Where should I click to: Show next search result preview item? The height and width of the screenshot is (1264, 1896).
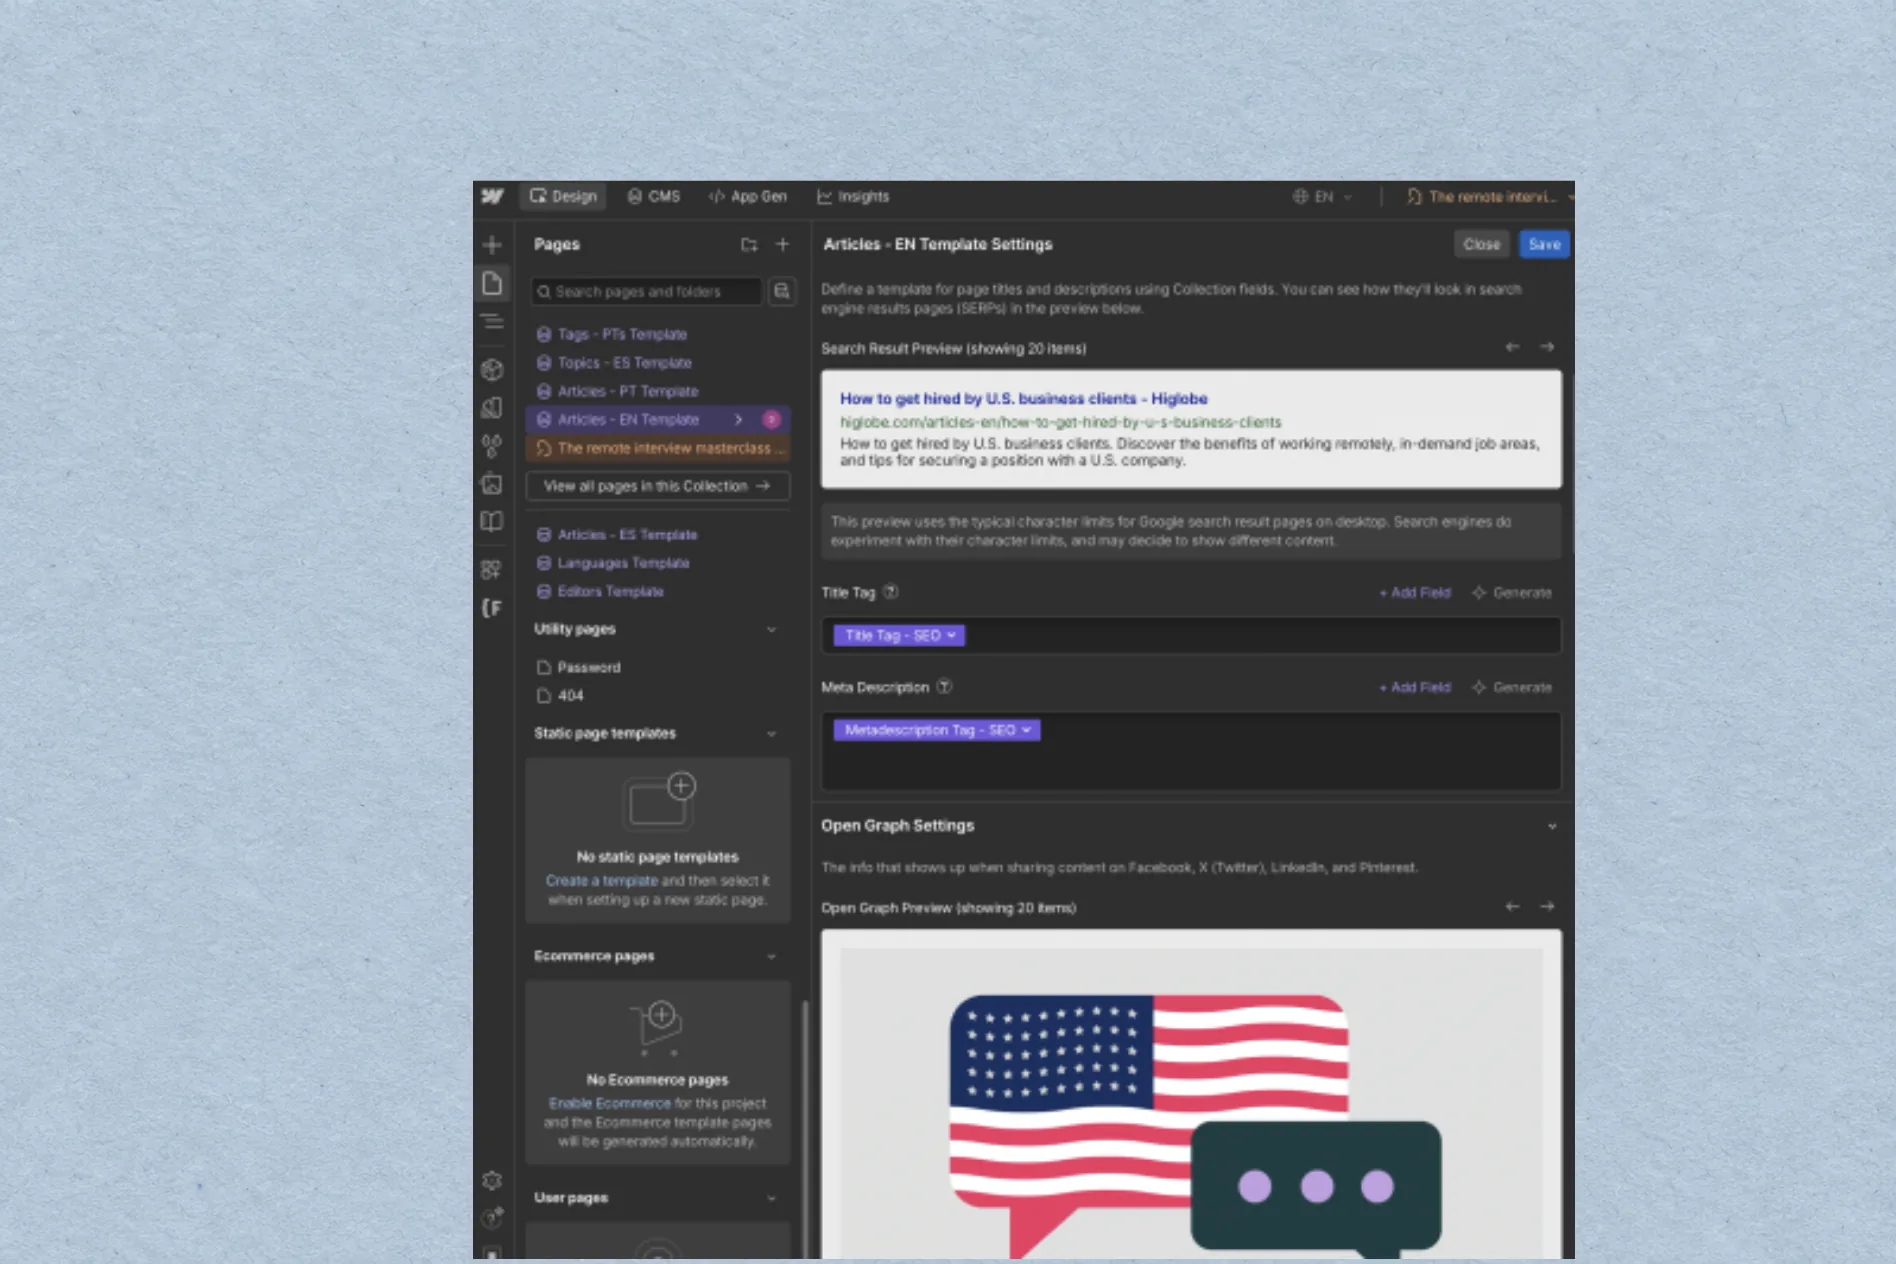(1547, 347)
